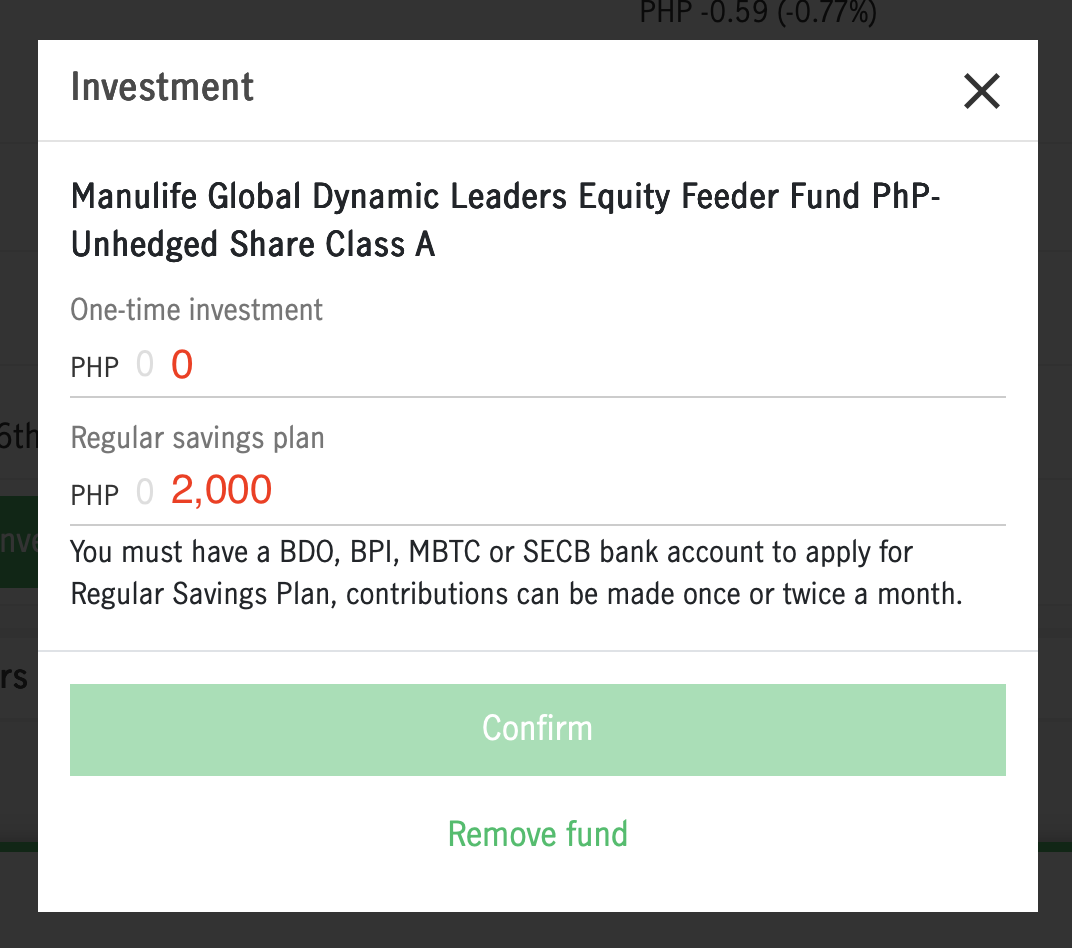Select the red 2,000 savings plan value
The height and width of the screenshot is (948, 1072).
click(221, 491)
